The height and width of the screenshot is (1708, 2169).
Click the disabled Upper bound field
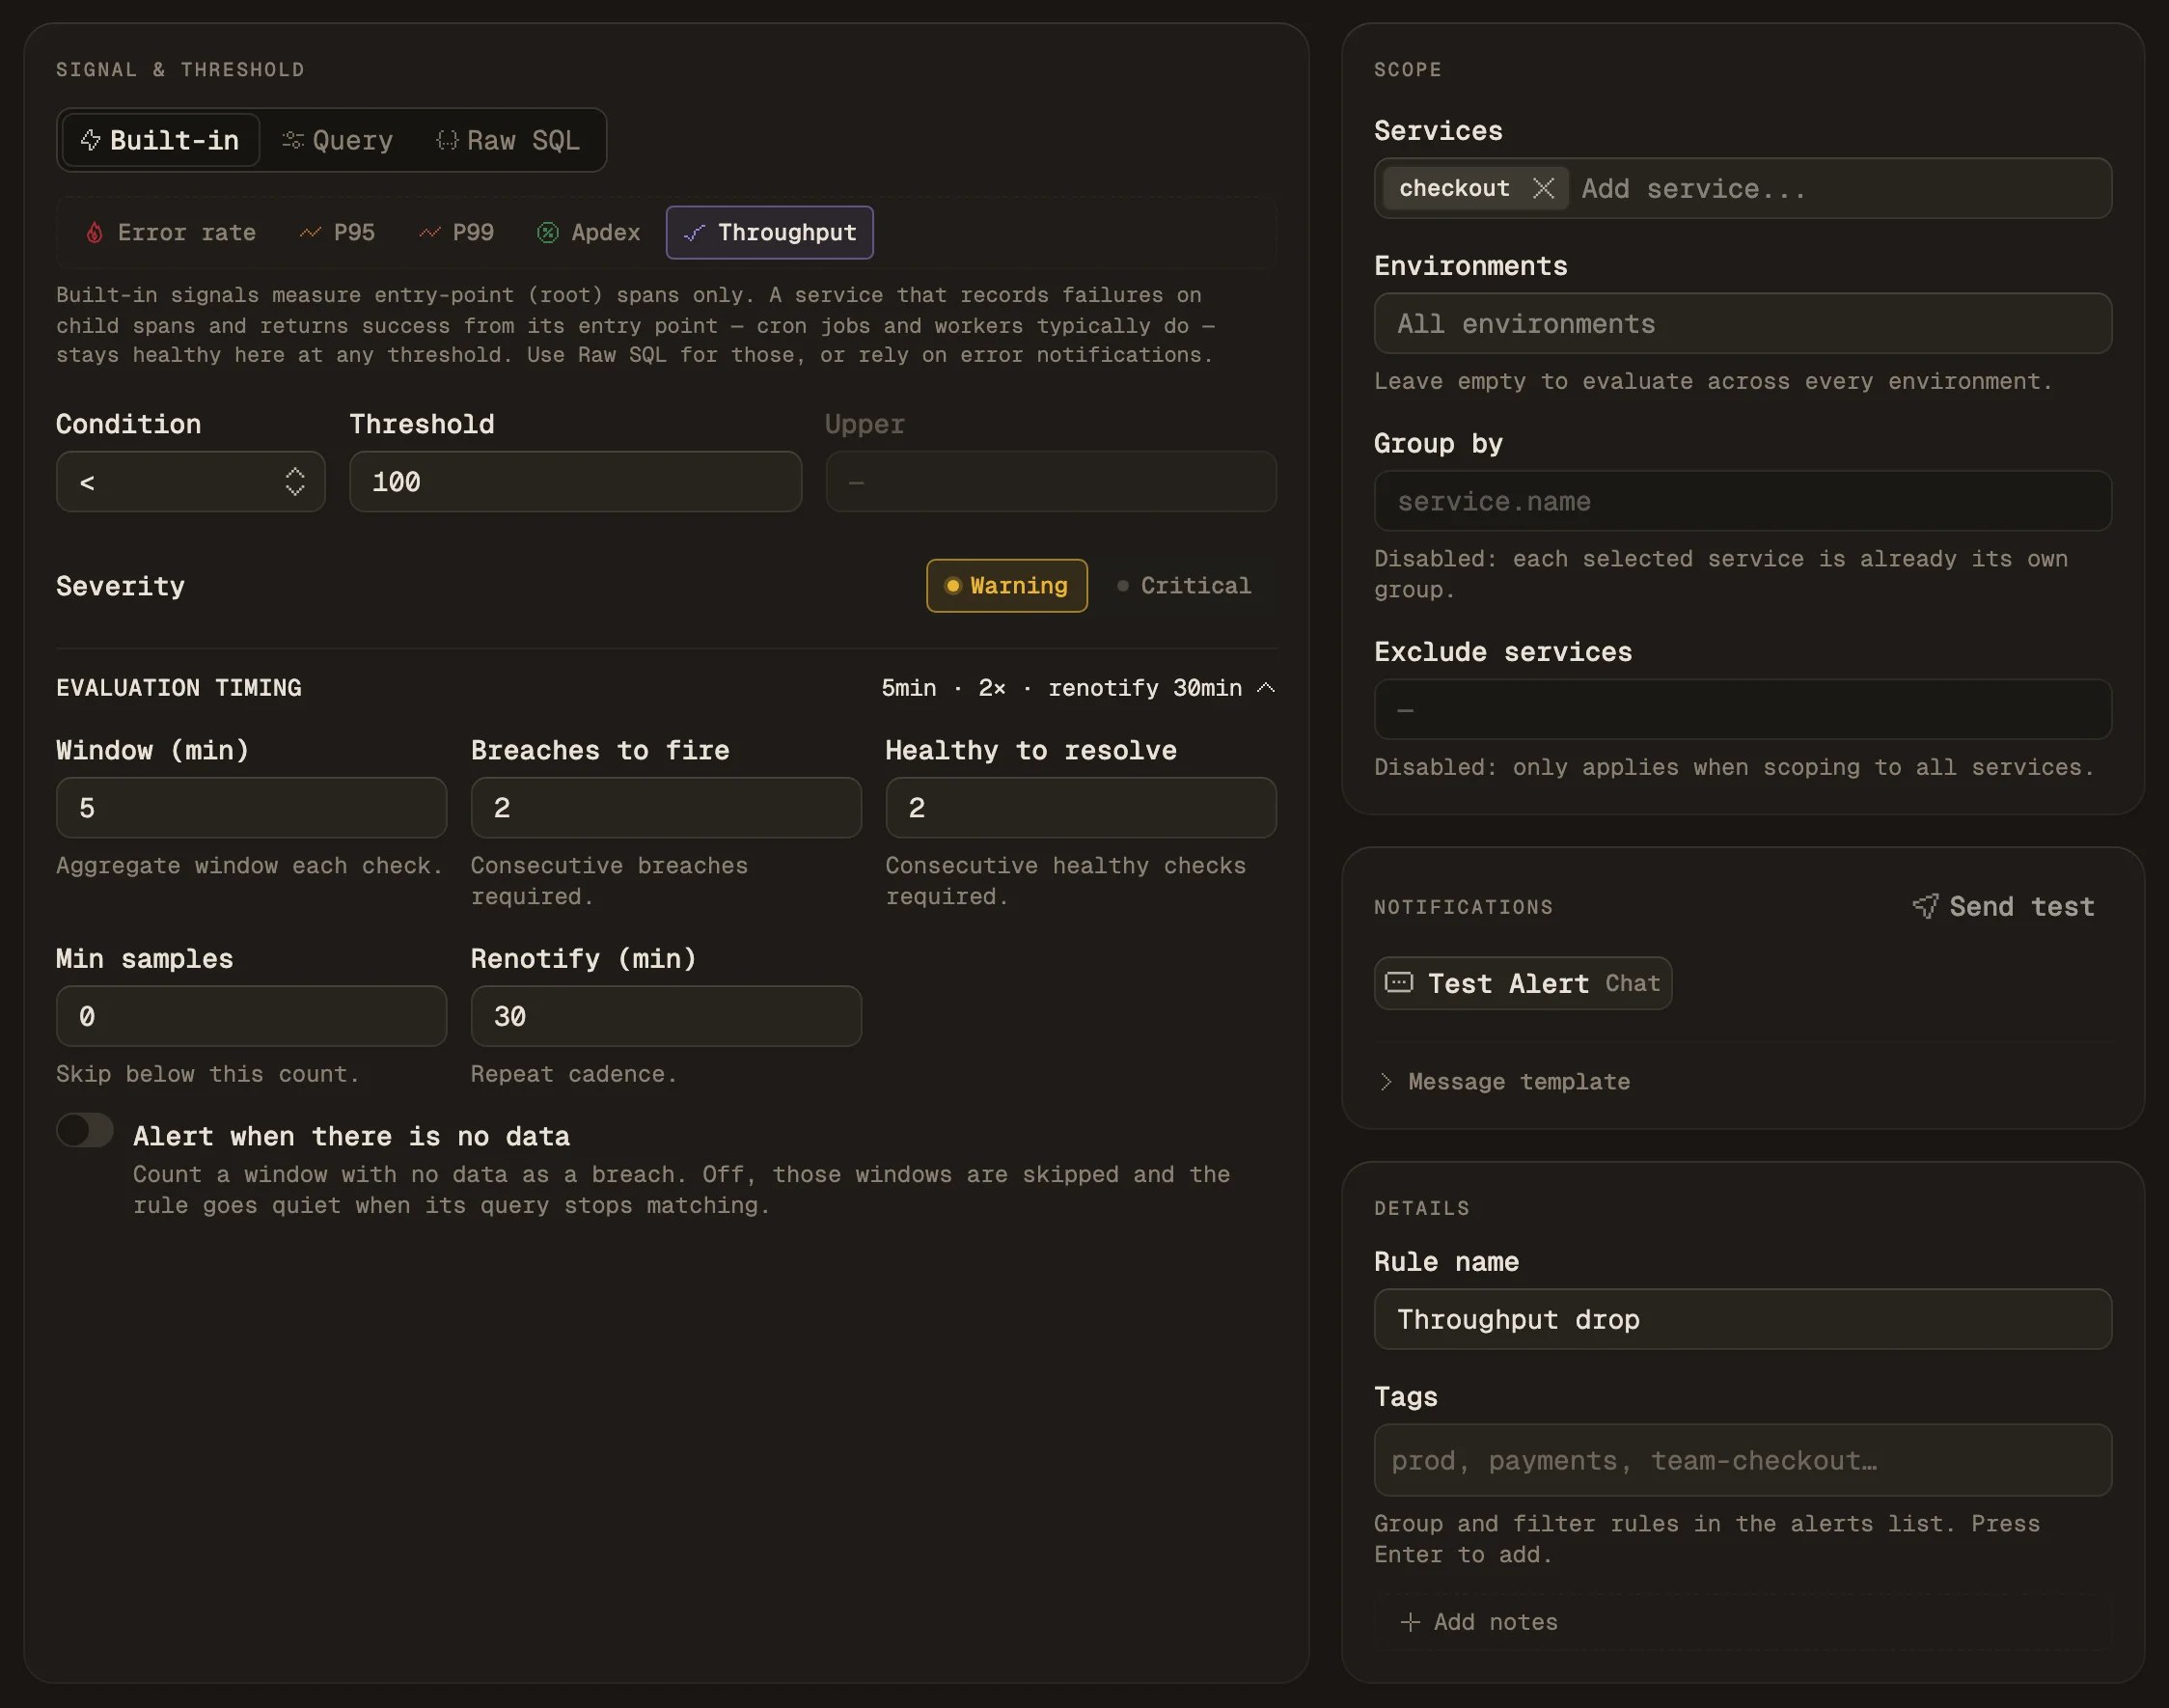(x=1051, y=481)
